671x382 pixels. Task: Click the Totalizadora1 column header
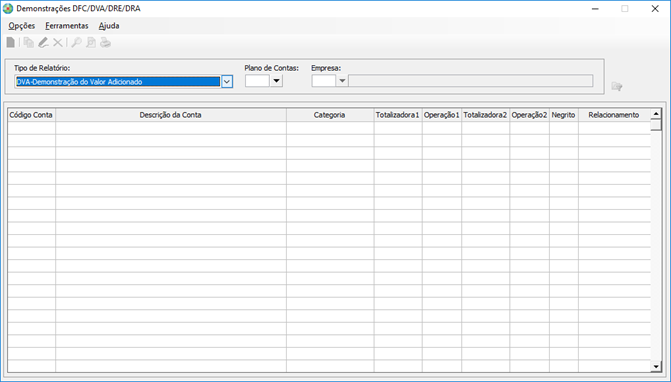click(398, 115)
